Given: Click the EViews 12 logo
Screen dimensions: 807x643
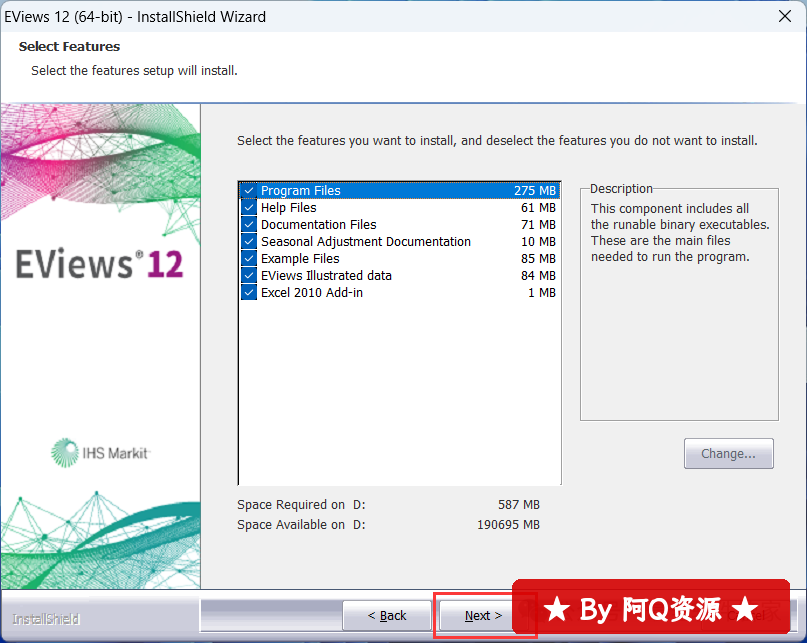Looking at the screenshot, I should [99, 264].
